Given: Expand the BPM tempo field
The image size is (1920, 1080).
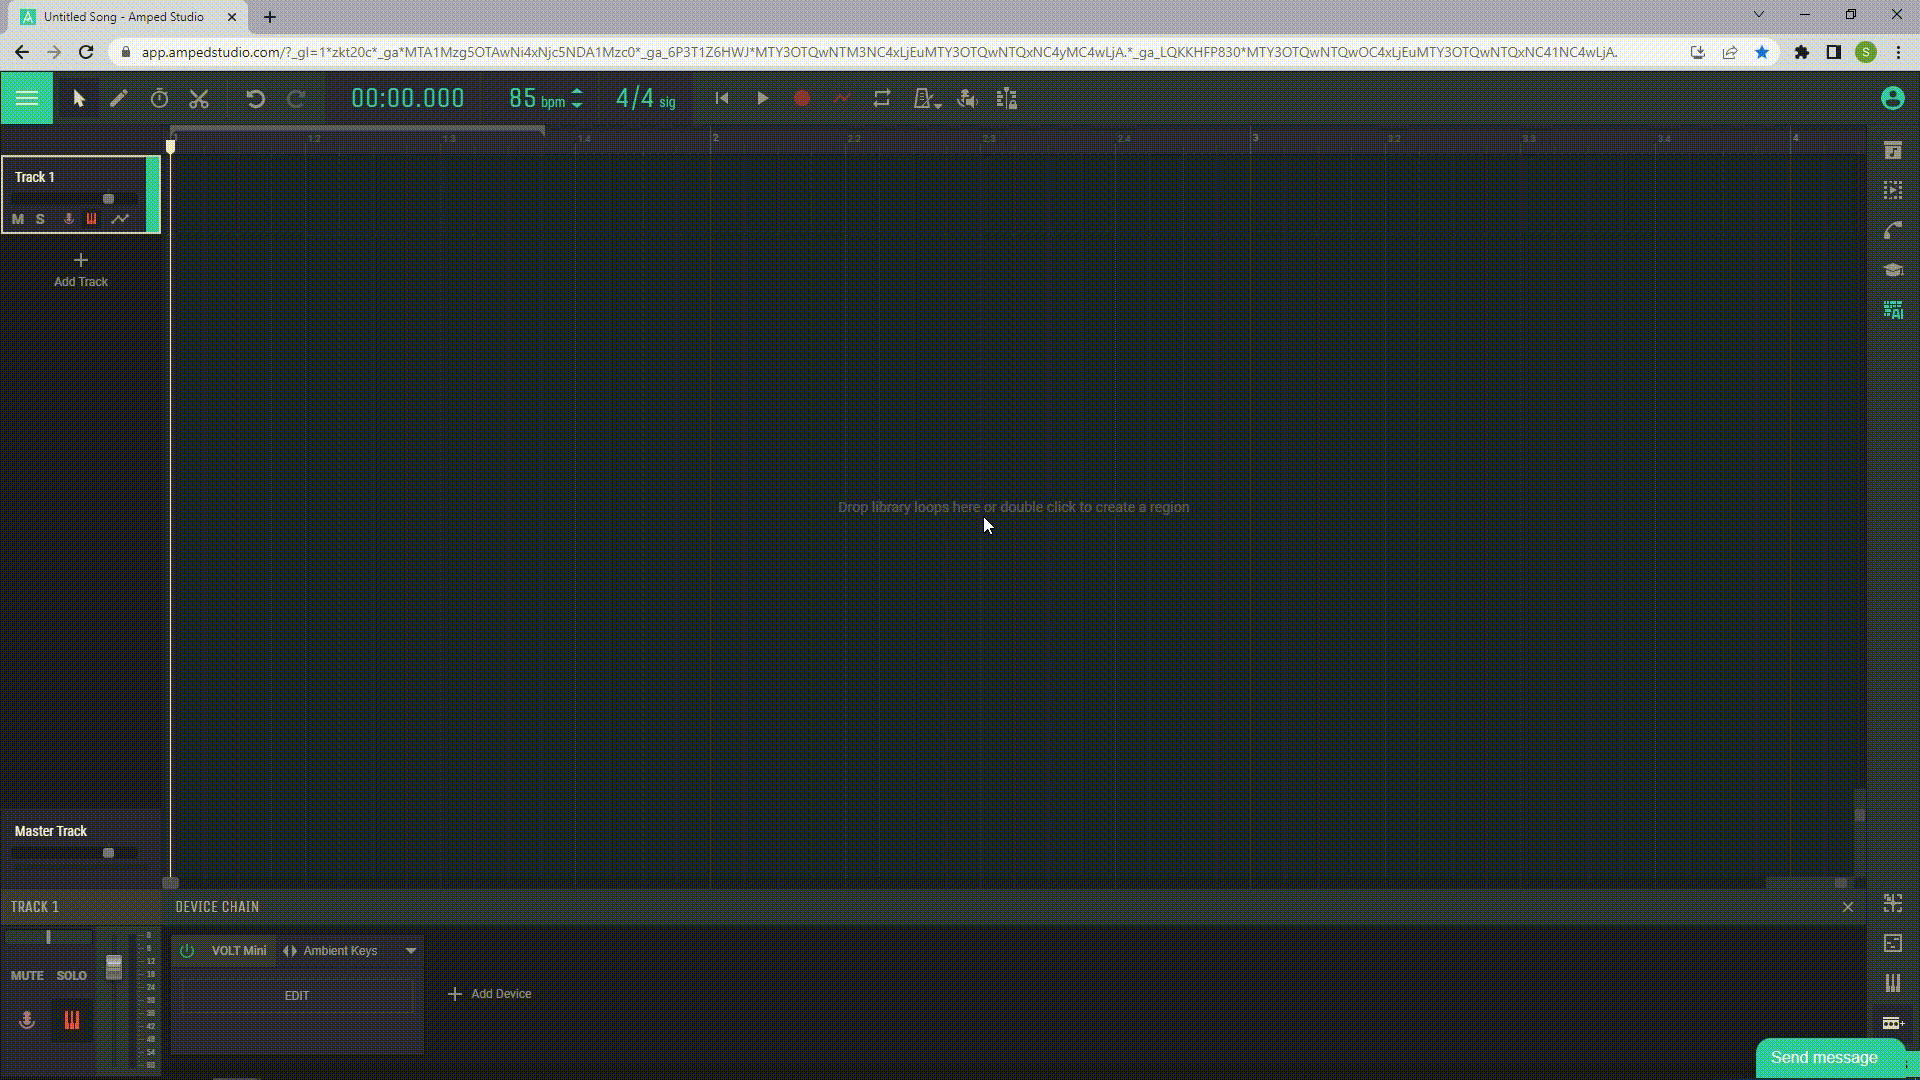Looking at the screenshot, I should [576, 99].
